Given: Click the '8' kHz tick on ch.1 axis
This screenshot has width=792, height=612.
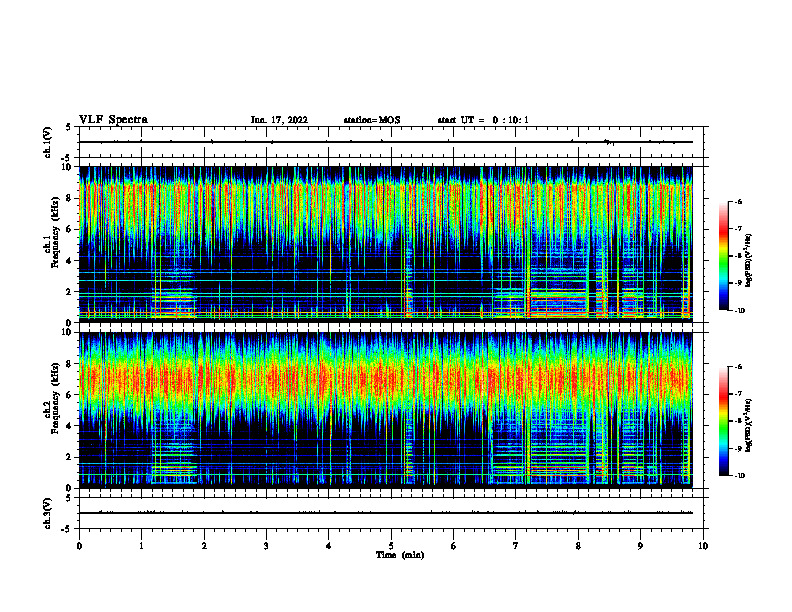Looking at the screenshot, I should pos(70,198).
